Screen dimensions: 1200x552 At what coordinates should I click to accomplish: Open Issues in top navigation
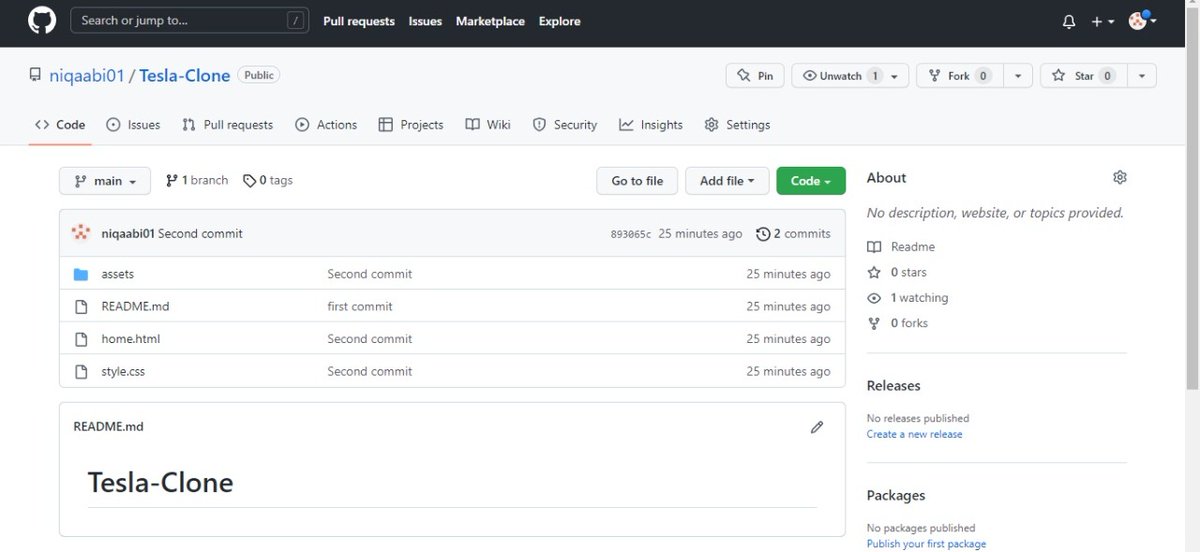tap(425, 21)
